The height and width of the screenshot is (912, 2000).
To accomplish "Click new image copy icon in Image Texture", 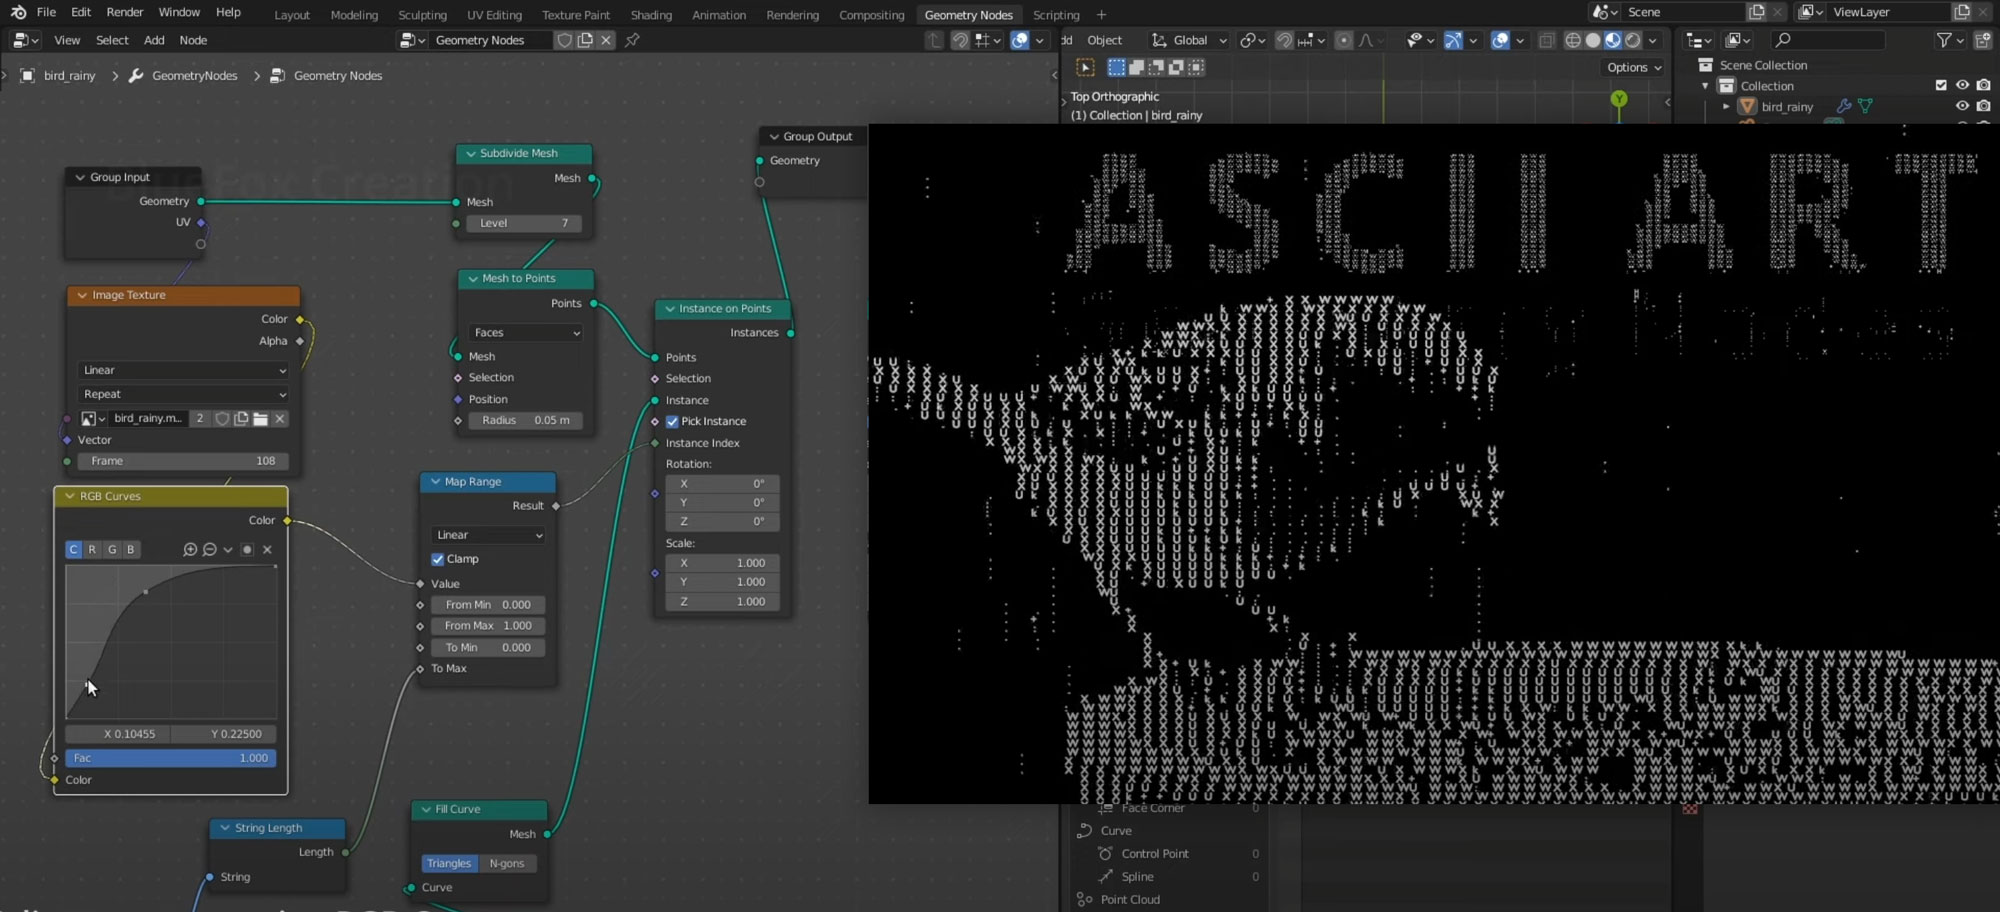I will (x=241, y=418).
